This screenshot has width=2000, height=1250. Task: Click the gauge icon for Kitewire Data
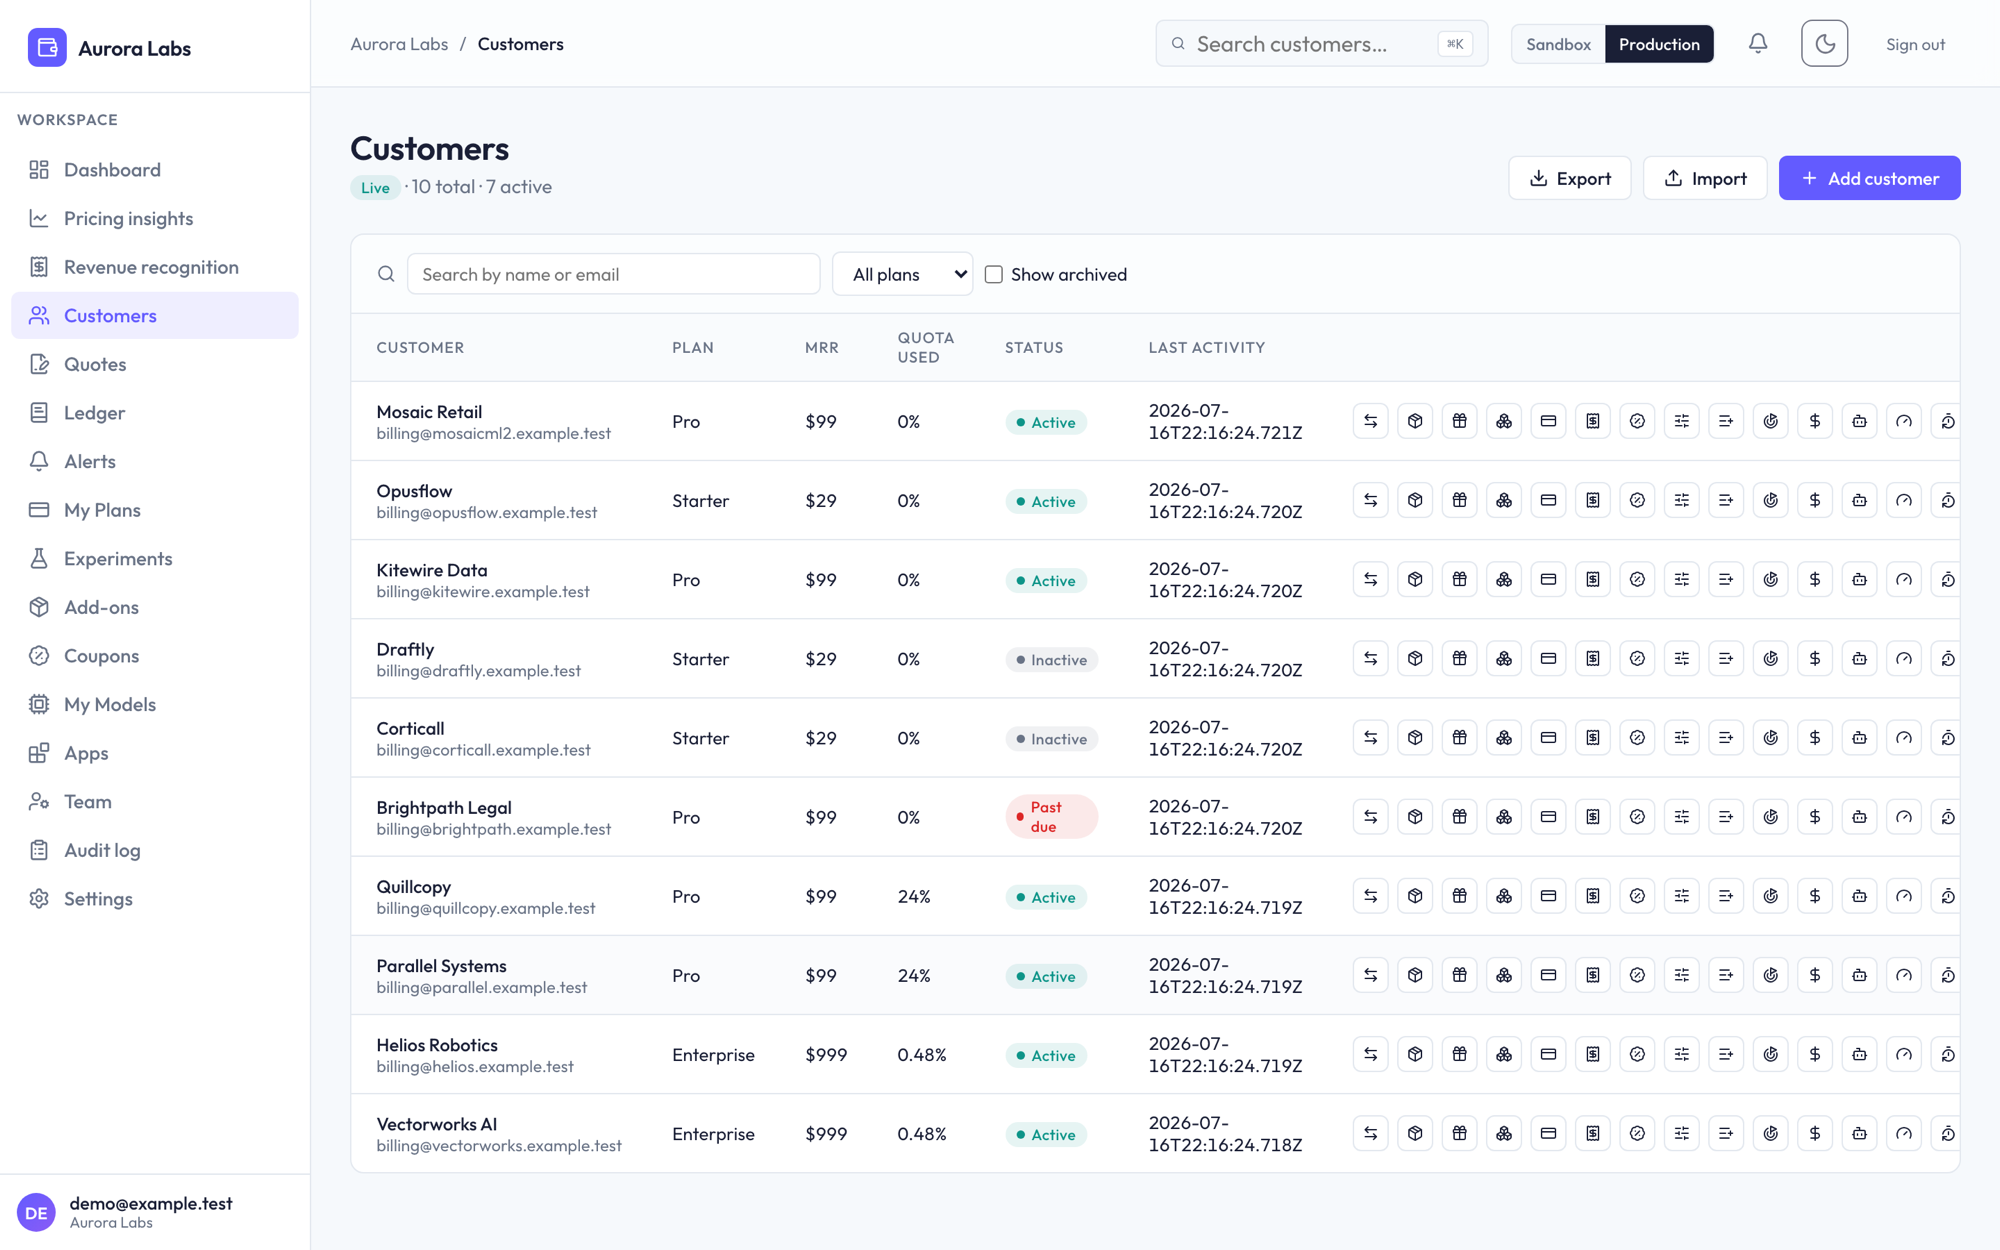click(1904, 579)
